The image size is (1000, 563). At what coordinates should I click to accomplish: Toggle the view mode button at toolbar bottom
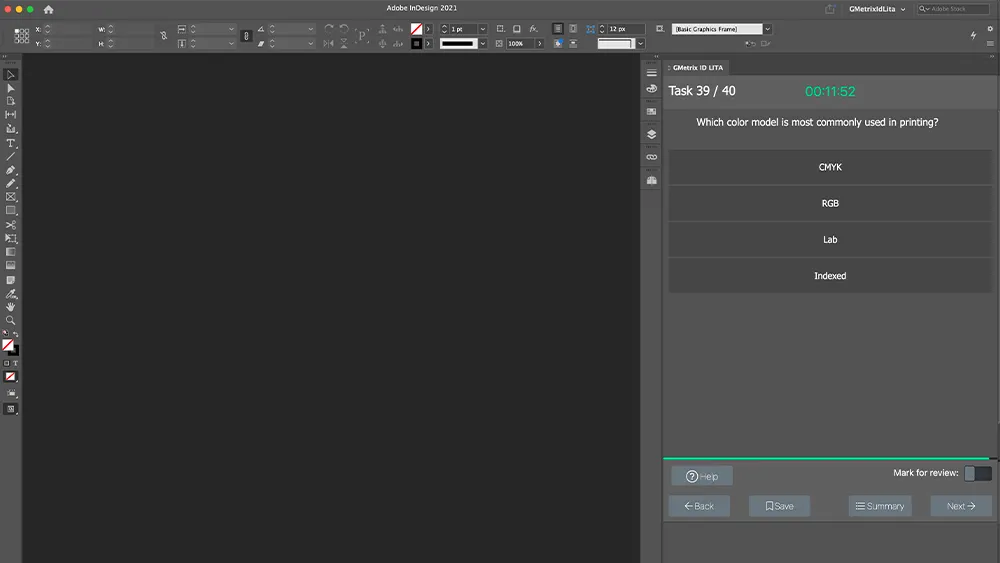pos(11,409)
